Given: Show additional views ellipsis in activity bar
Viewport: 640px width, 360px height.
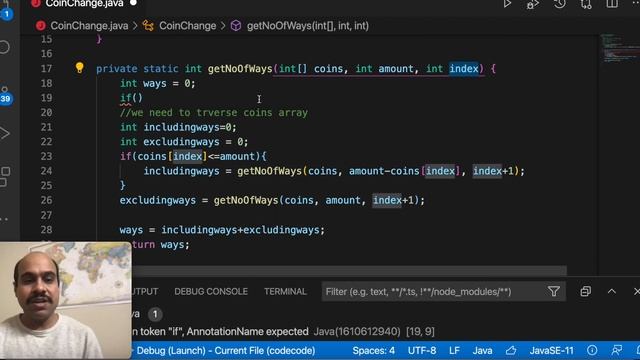Looking at the screenshot, I should 4,219.
